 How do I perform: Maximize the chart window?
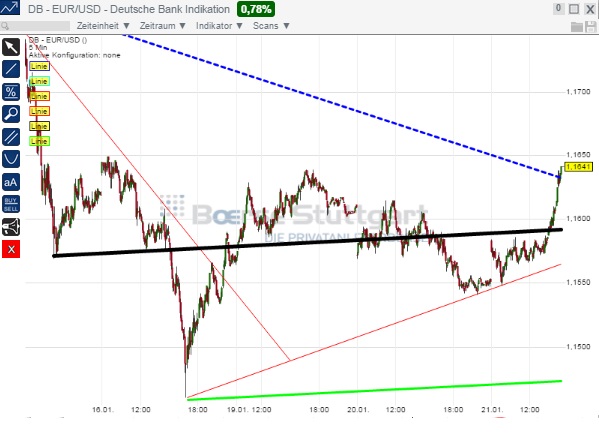[574, 9]
